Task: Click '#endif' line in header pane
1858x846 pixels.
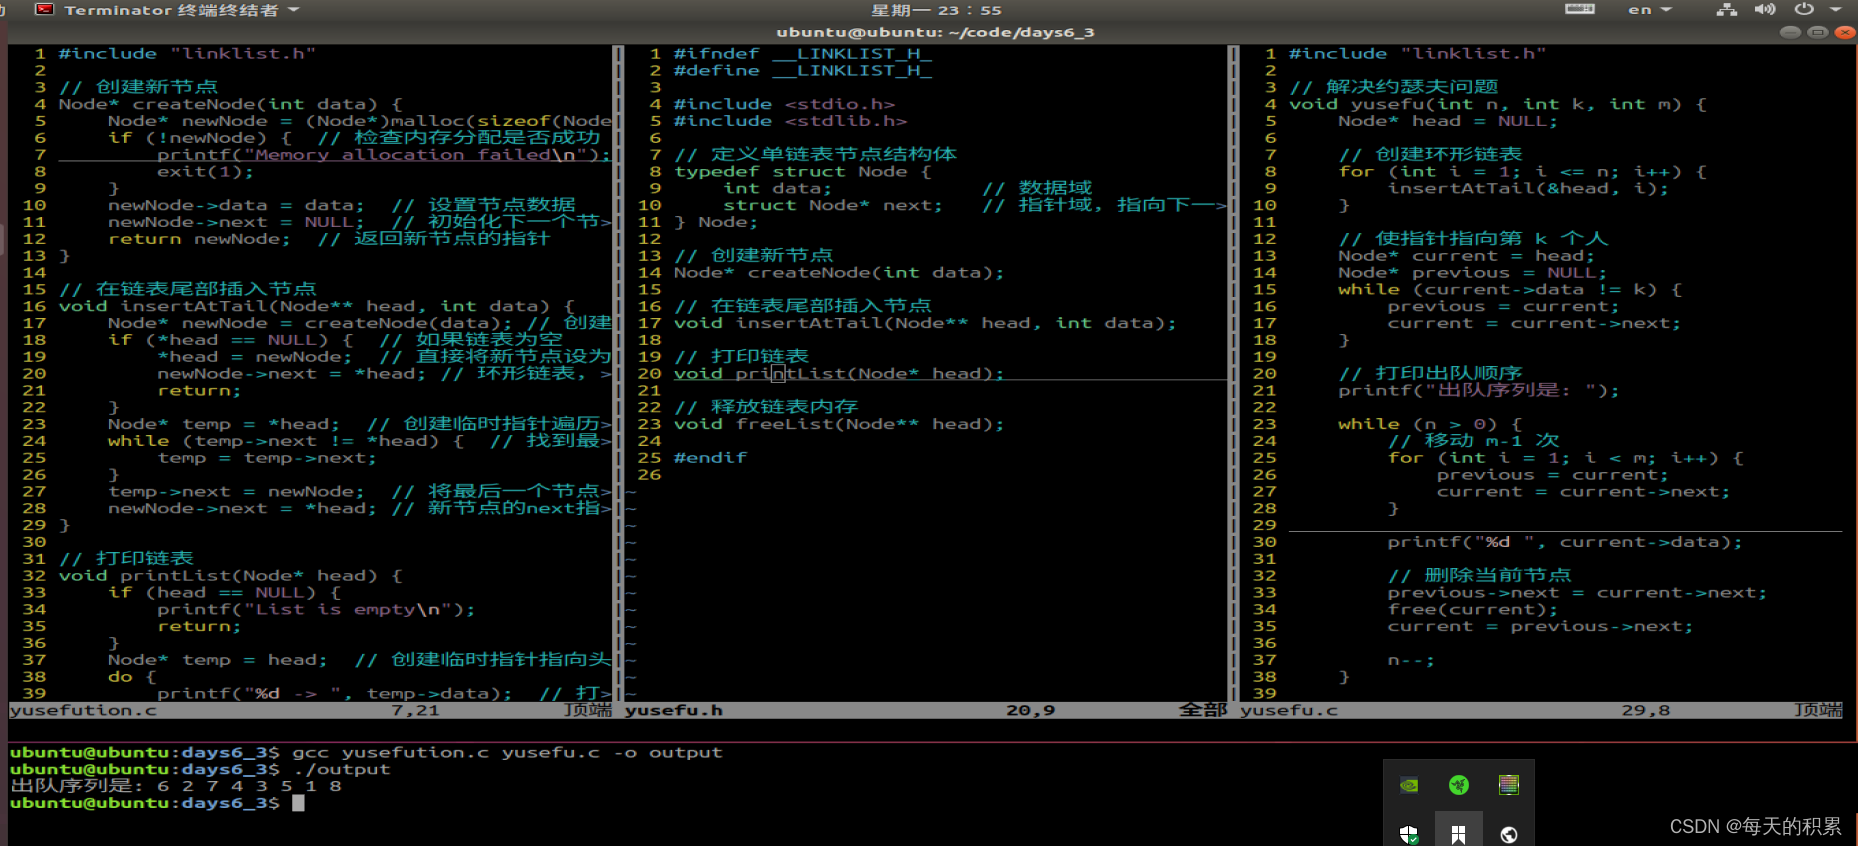Action: pyautogui.click(x=711, y=458)
